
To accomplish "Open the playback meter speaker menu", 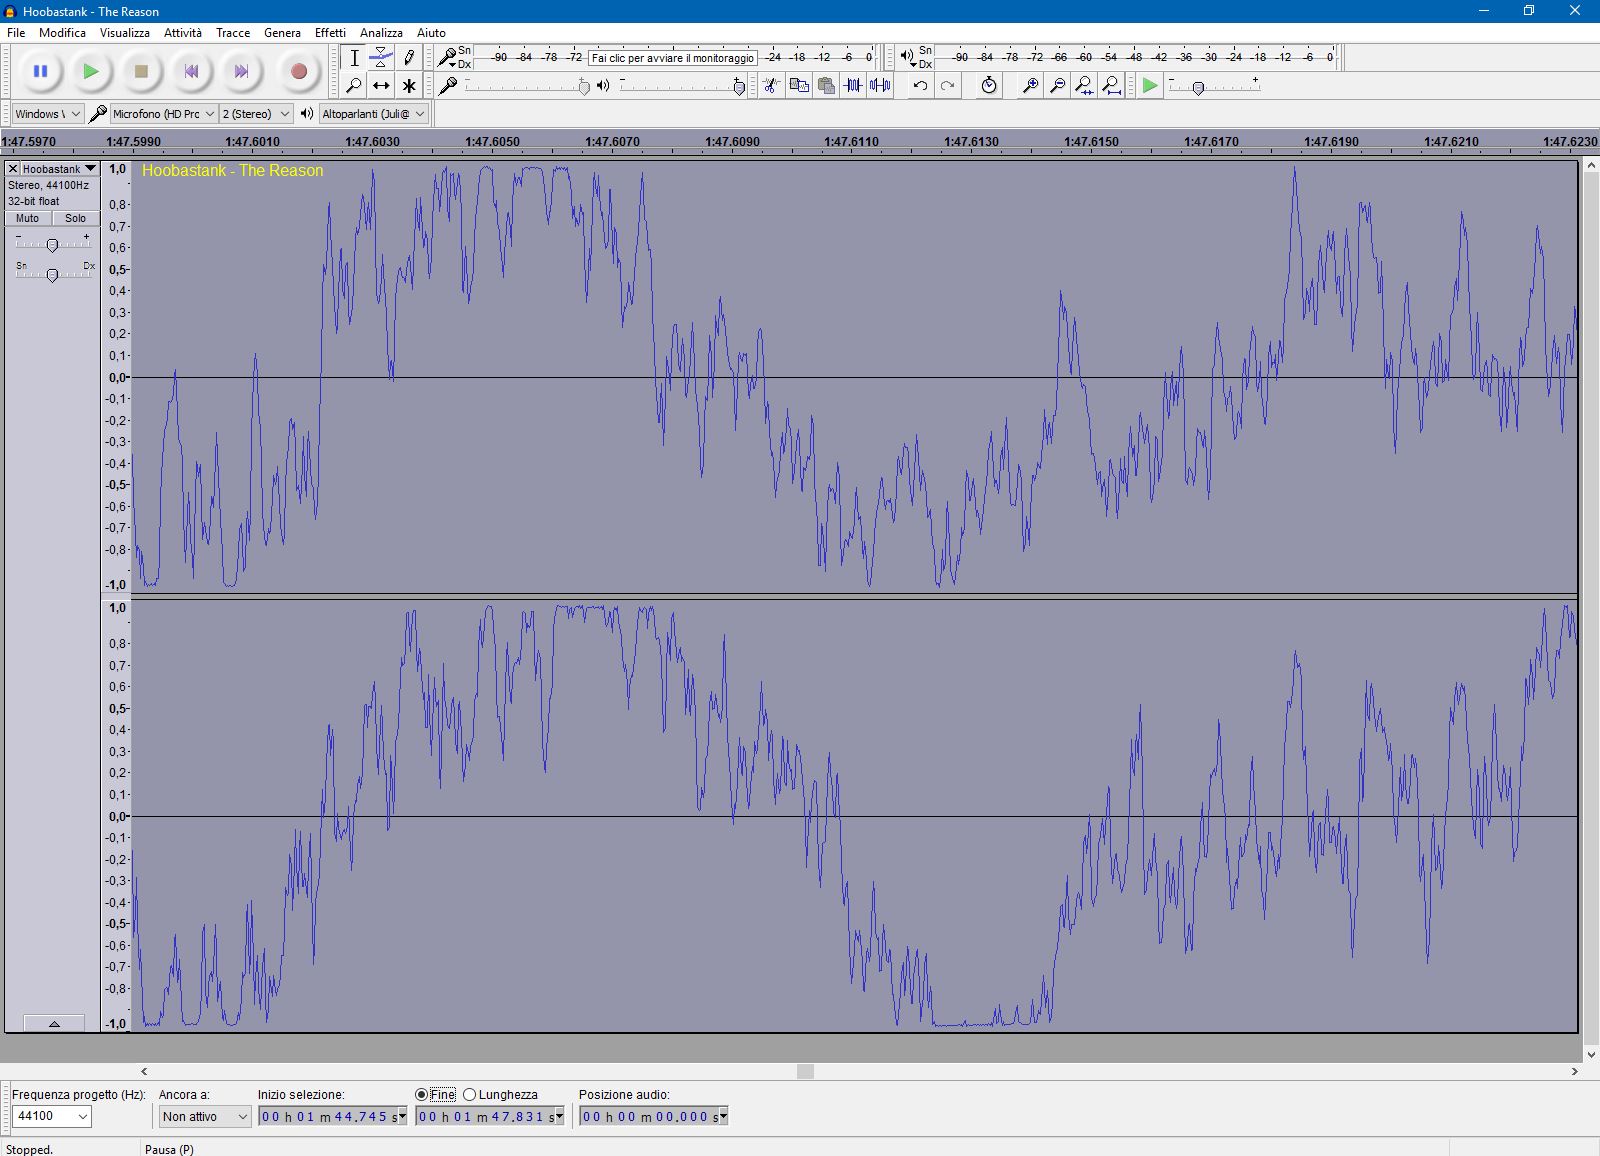I will click(x=906, y=57).
